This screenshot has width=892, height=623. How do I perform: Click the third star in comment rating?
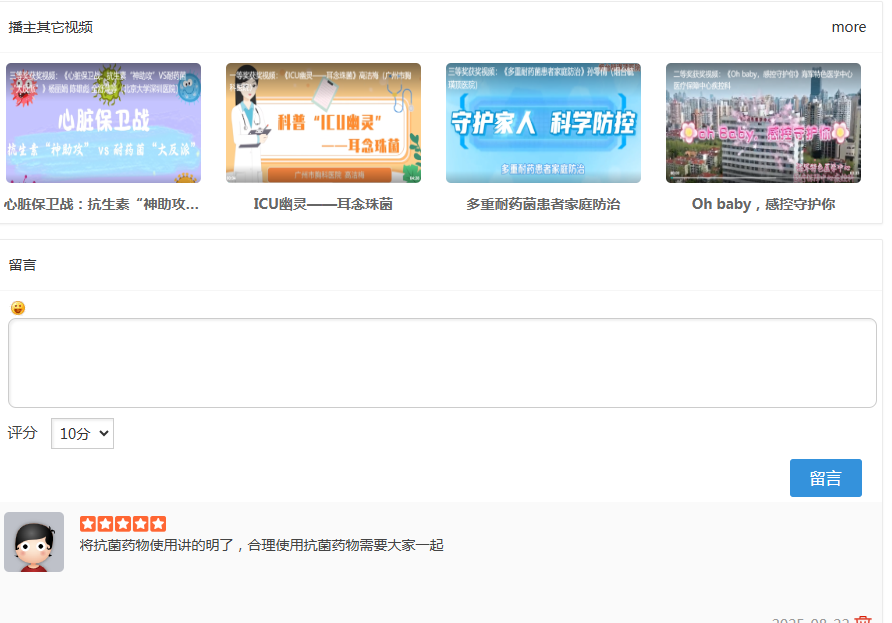(123, 524)
